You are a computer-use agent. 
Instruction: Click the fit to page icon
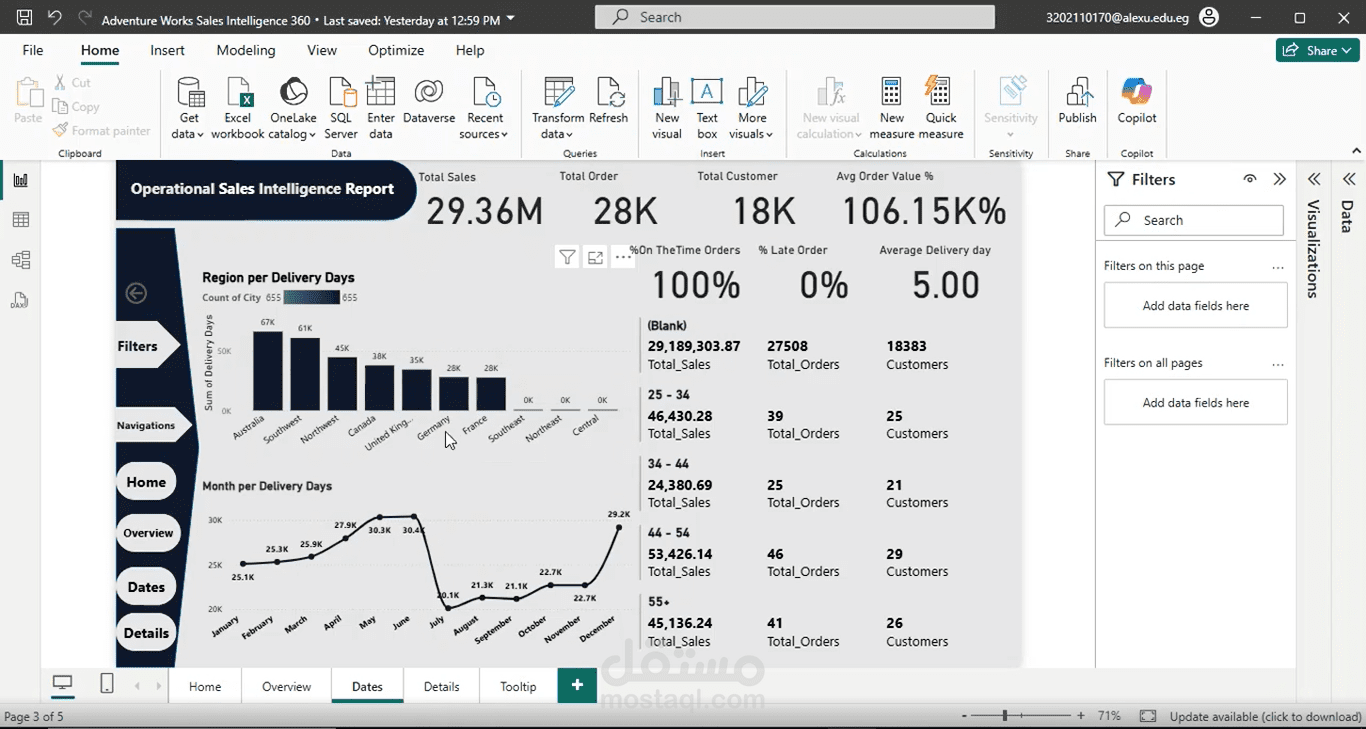coord(1148,716)
